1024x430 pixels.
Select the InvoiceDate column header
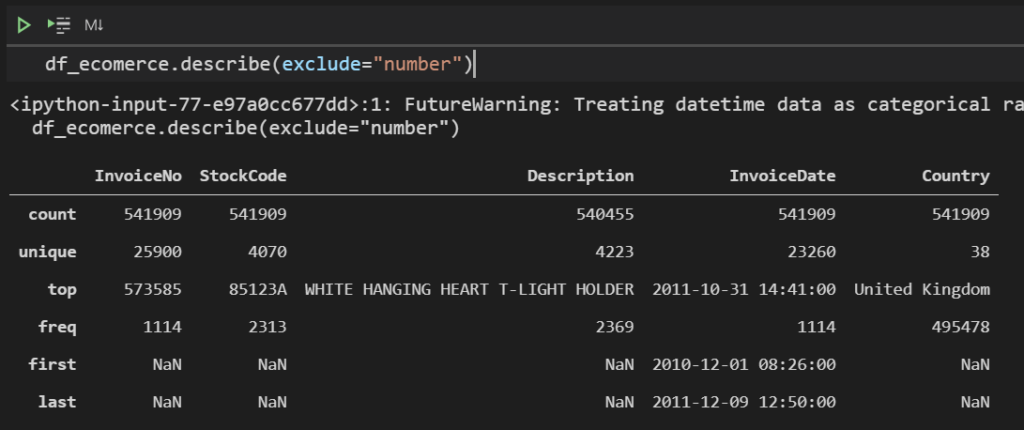pos(782,176)
